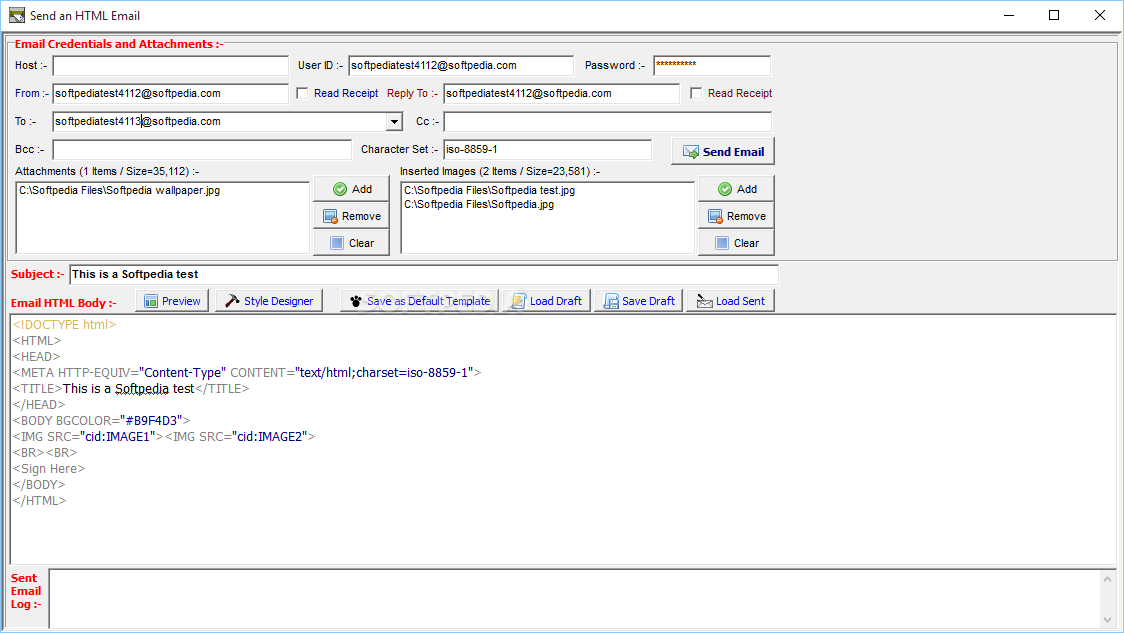
Task: Maximize the Send an HTML Email window
Action: (x=1054, y=15)
